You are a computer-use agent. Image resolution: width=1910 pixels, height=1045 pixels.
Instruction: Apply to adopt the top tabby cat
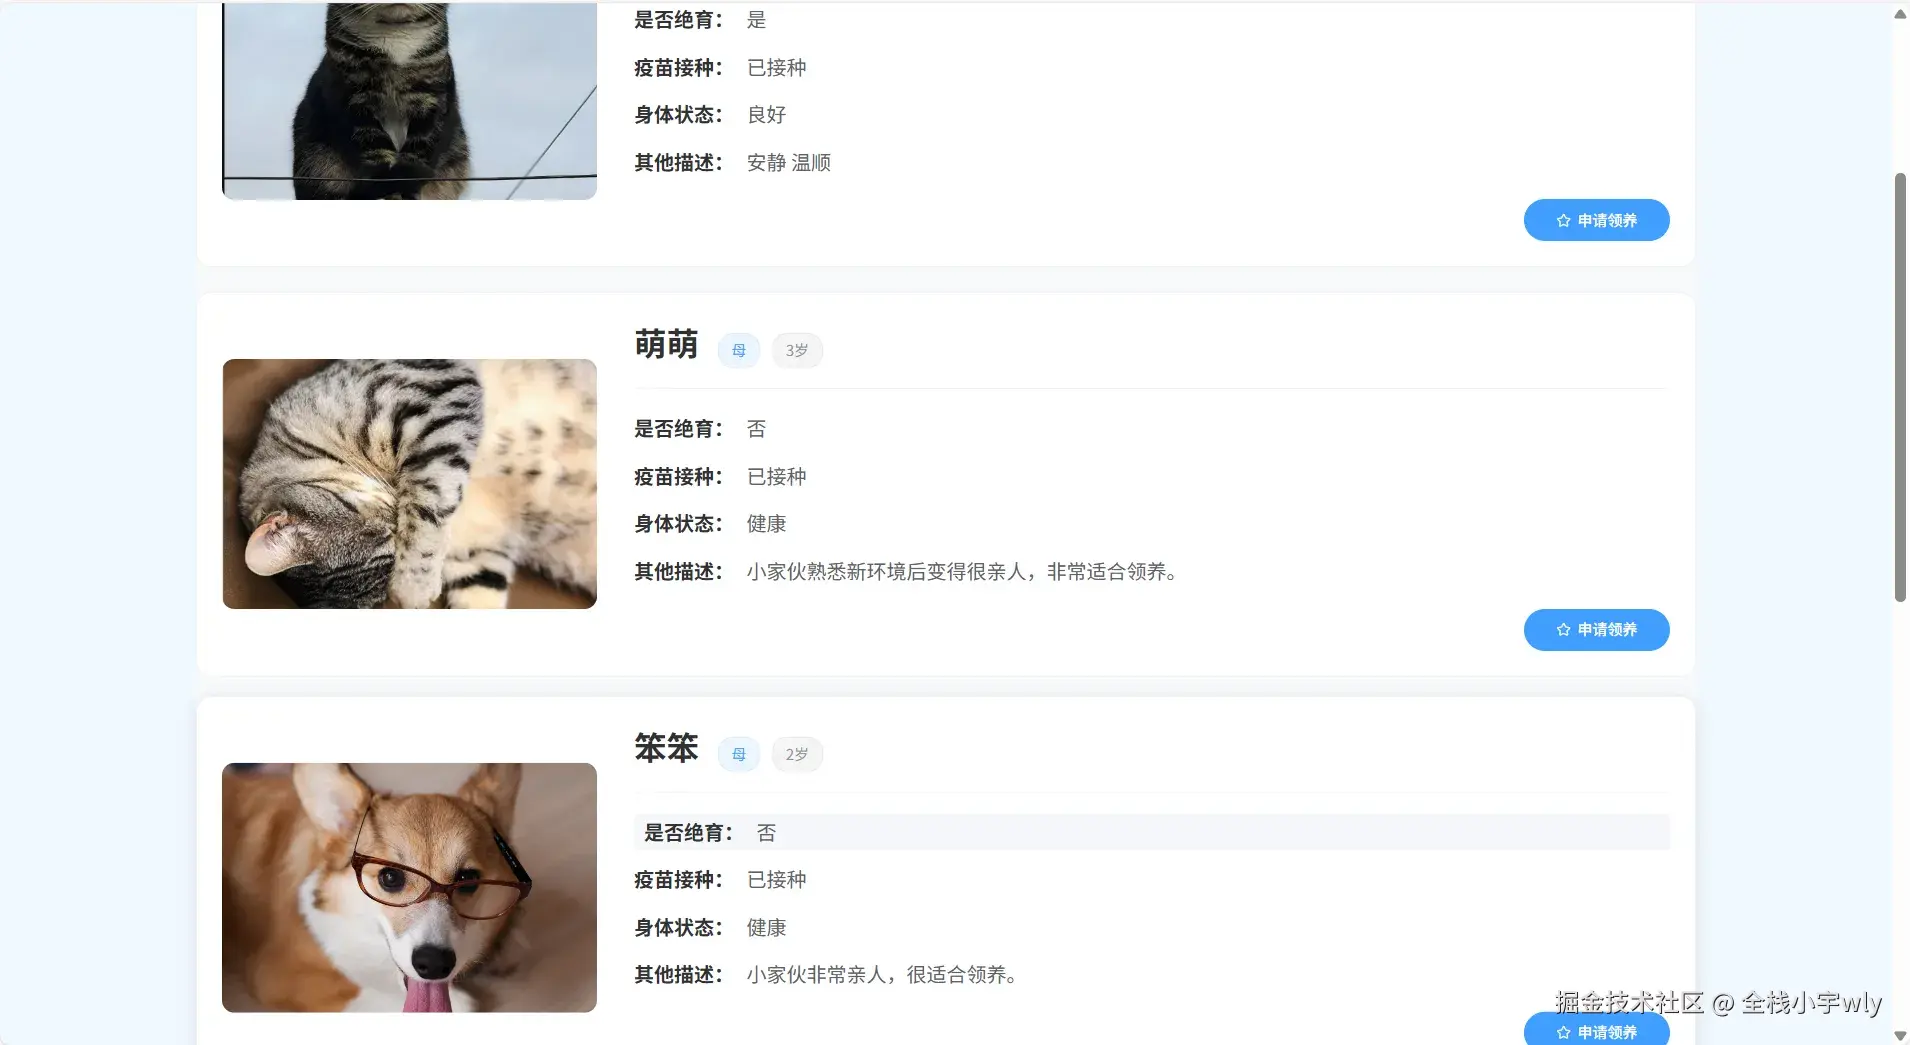tap(1596, 220)
